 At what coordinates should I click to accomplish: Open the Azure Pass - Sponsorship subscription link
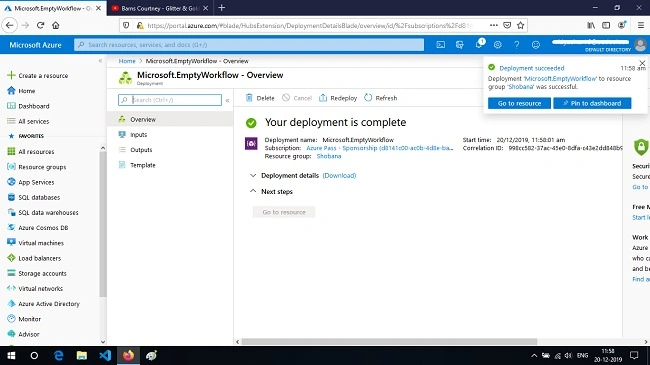[380, 148]
